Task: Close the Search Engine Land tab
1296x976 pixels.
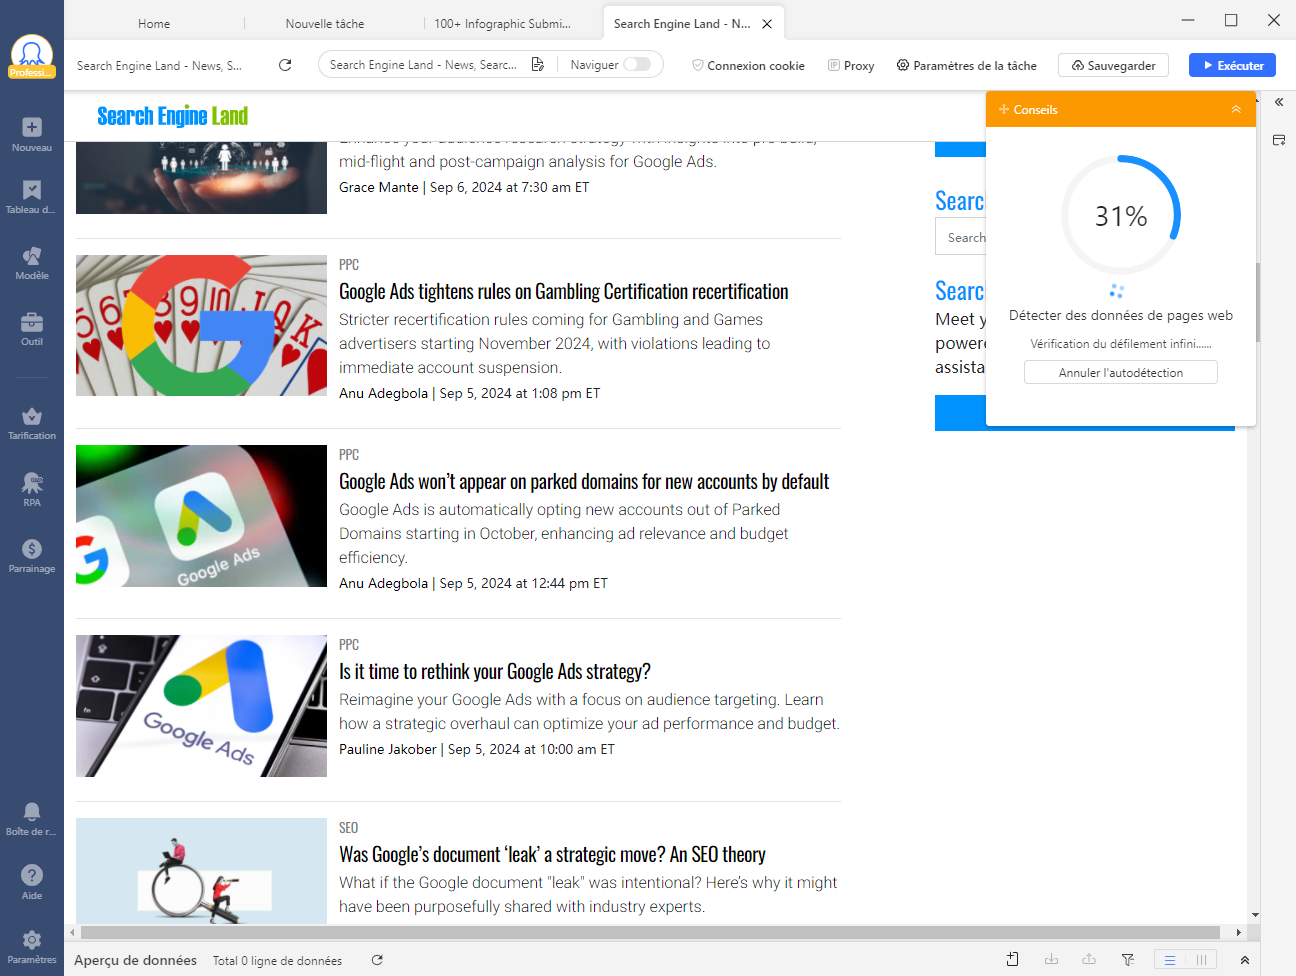Action: 767,24
